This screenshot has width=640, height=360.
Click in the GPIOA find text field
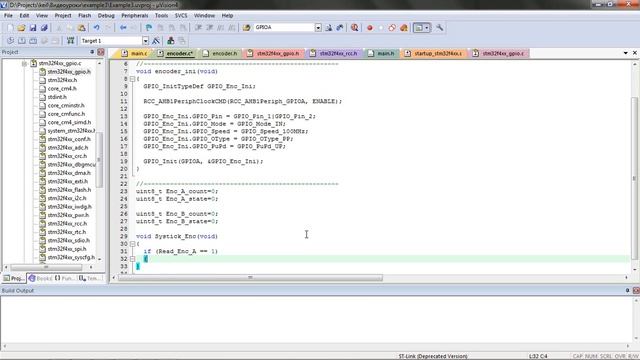(x=284, y=28)
